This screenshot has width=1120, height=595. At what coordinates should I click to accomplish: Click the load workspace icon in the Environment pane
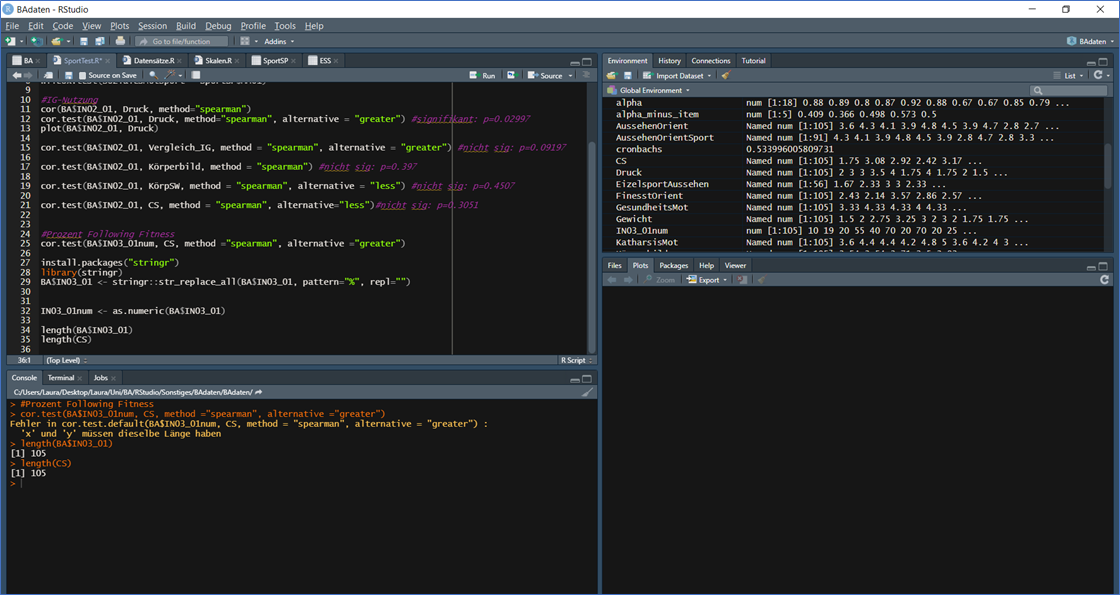click(612, 75)
